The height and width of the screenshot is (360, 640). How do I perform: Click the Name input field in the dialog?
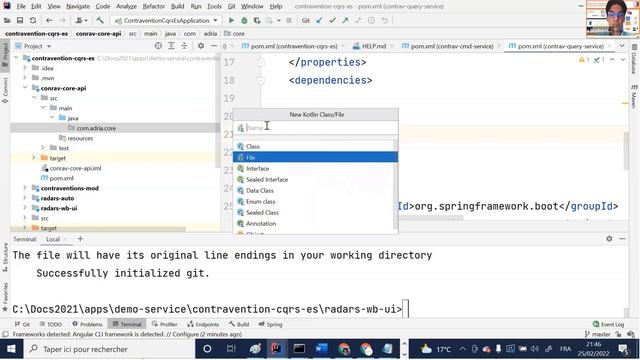(316, 128)
